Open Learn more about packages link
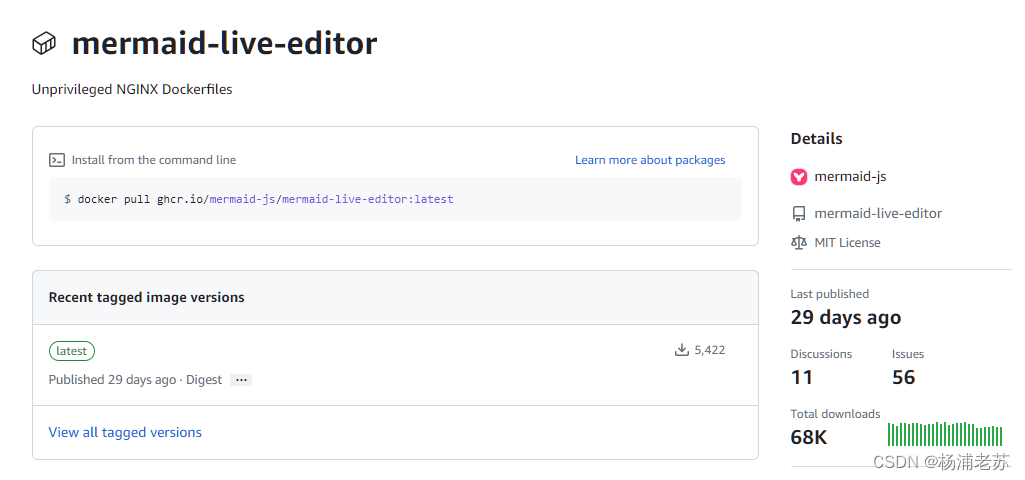Image resolution: width=1025 pixels, height=480 pixels. click(650, 160)
